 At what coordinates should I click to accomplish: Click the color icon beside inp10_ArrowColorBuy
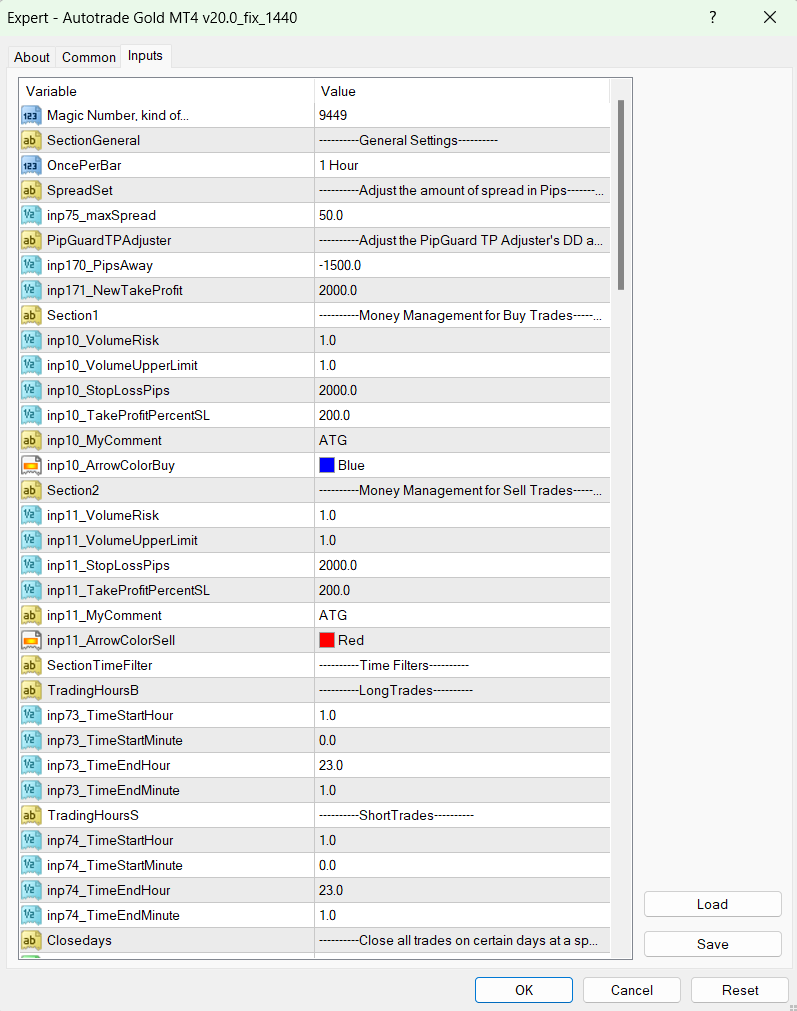coord(30,466)
